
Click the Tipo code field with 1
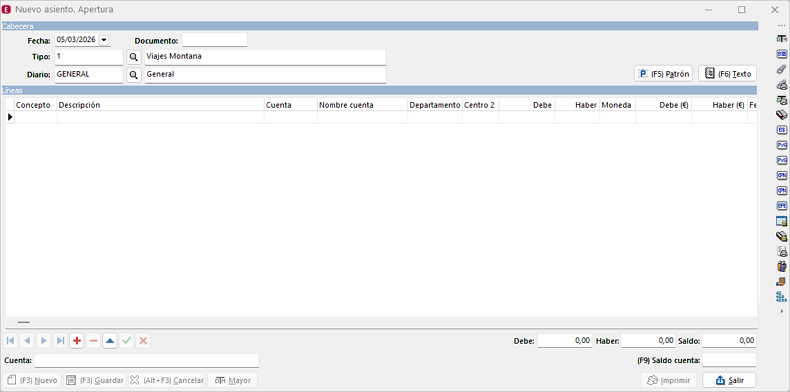(x=89, y=57)
